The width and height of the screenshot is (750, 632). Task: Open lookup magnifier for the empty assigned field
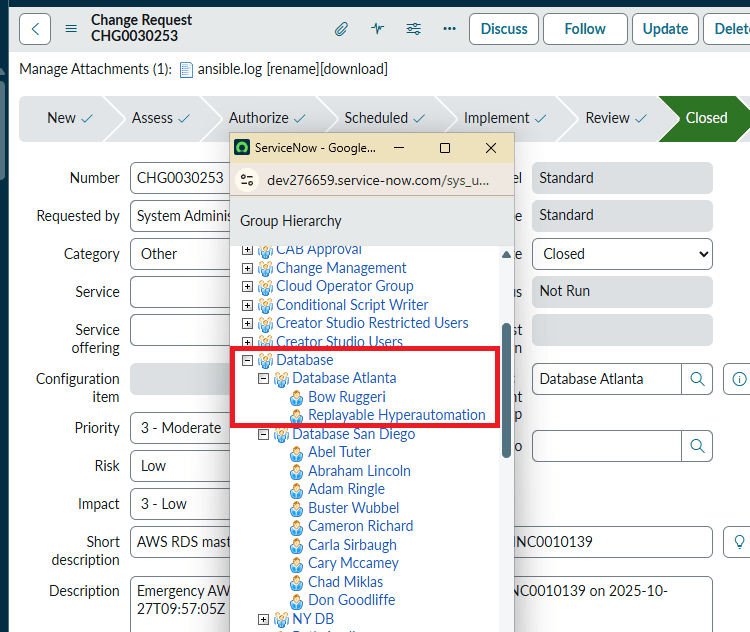click(697, 446)
